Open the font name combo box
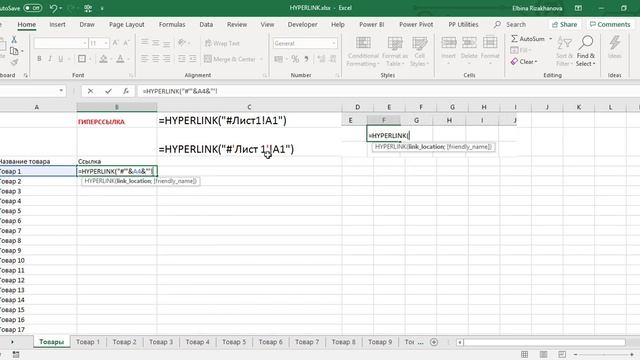This screenshot has height=360, width=640. (x=60, y=43)
